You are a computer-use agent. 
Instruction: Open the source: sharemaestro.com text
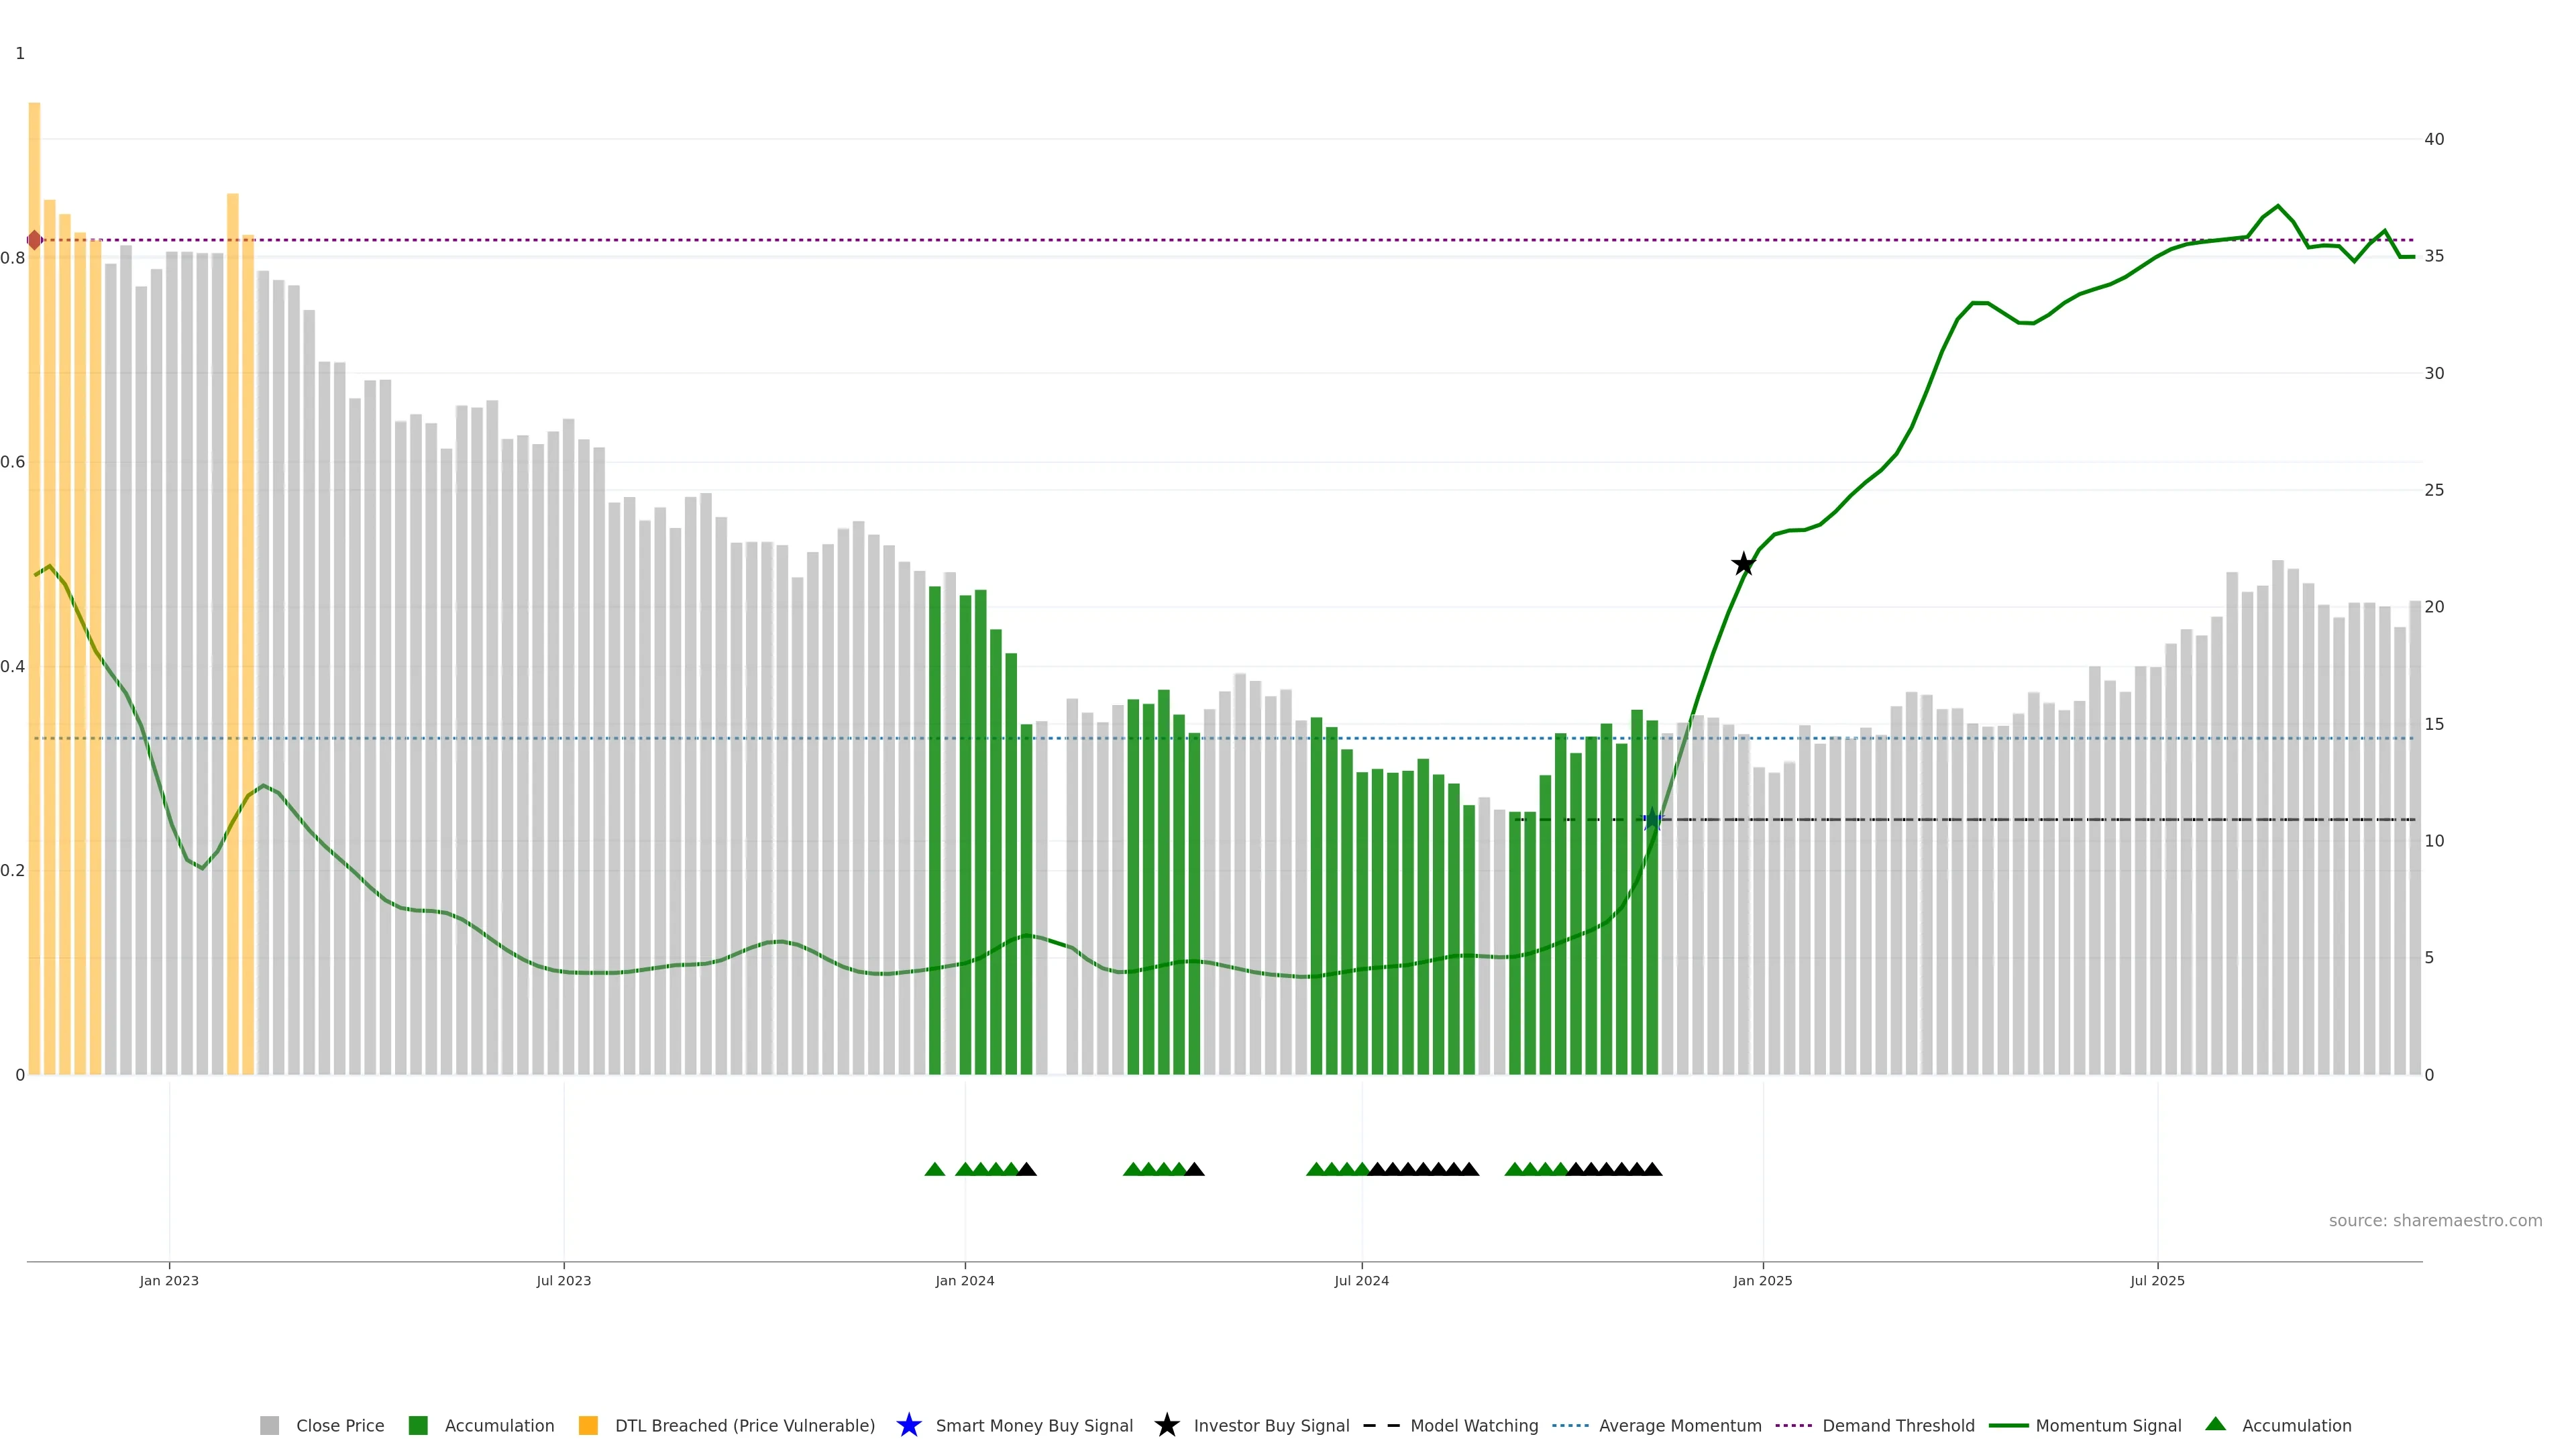point(2435,1221)
